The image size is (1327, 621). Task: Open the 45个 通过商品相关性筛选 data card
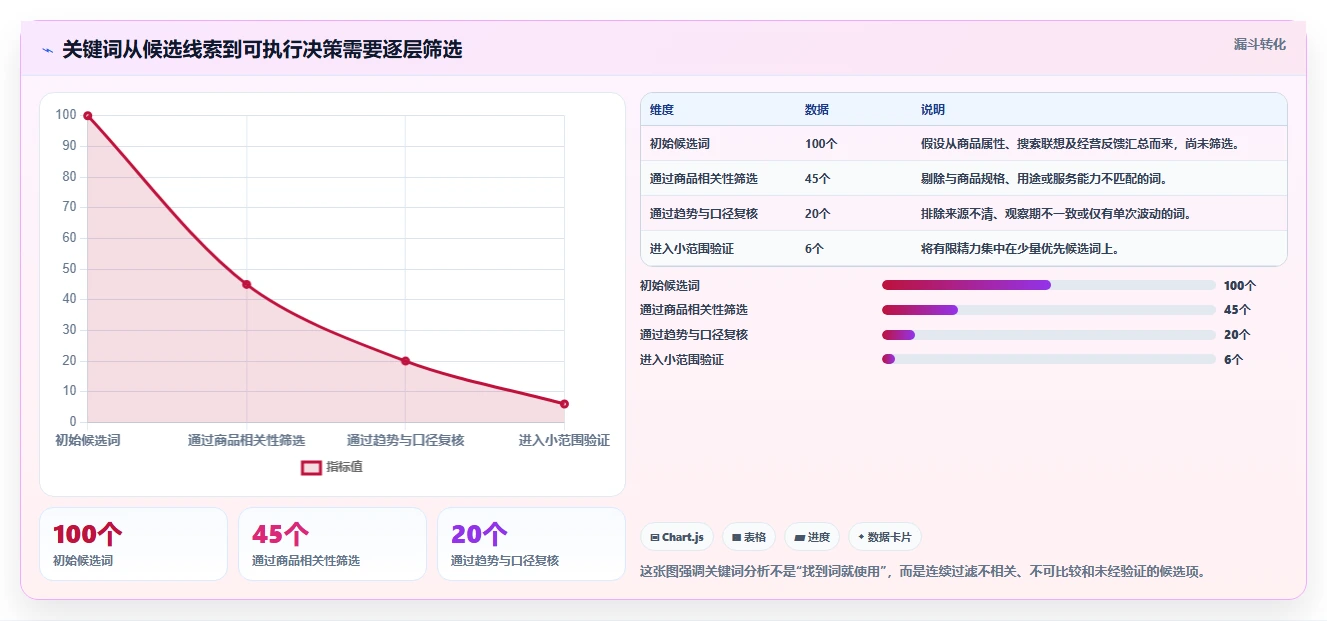[x=332, y=544]
